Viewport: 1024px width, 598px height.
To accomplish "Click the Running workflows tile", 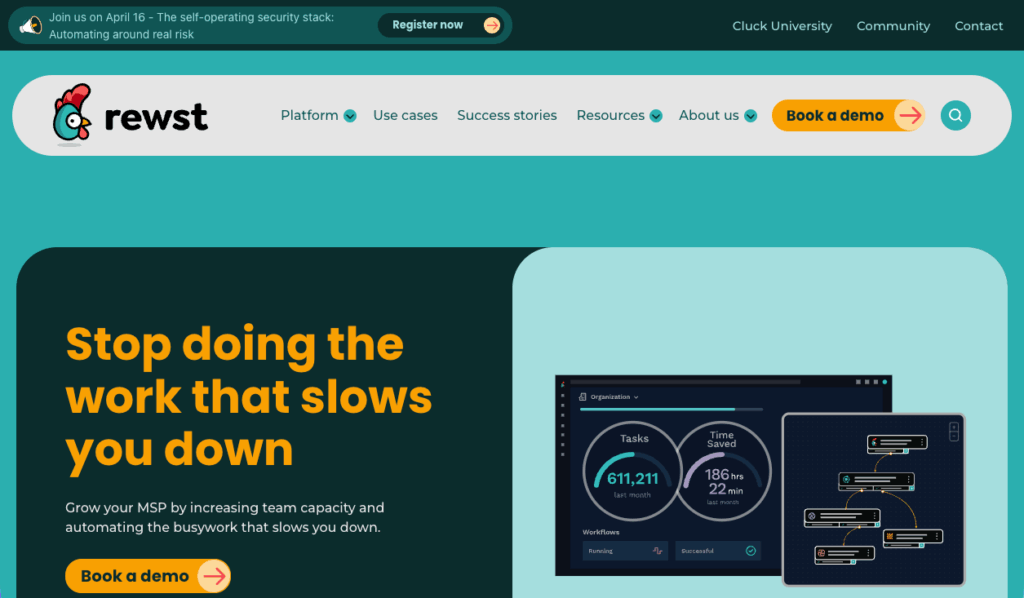I will pos(625,551).
